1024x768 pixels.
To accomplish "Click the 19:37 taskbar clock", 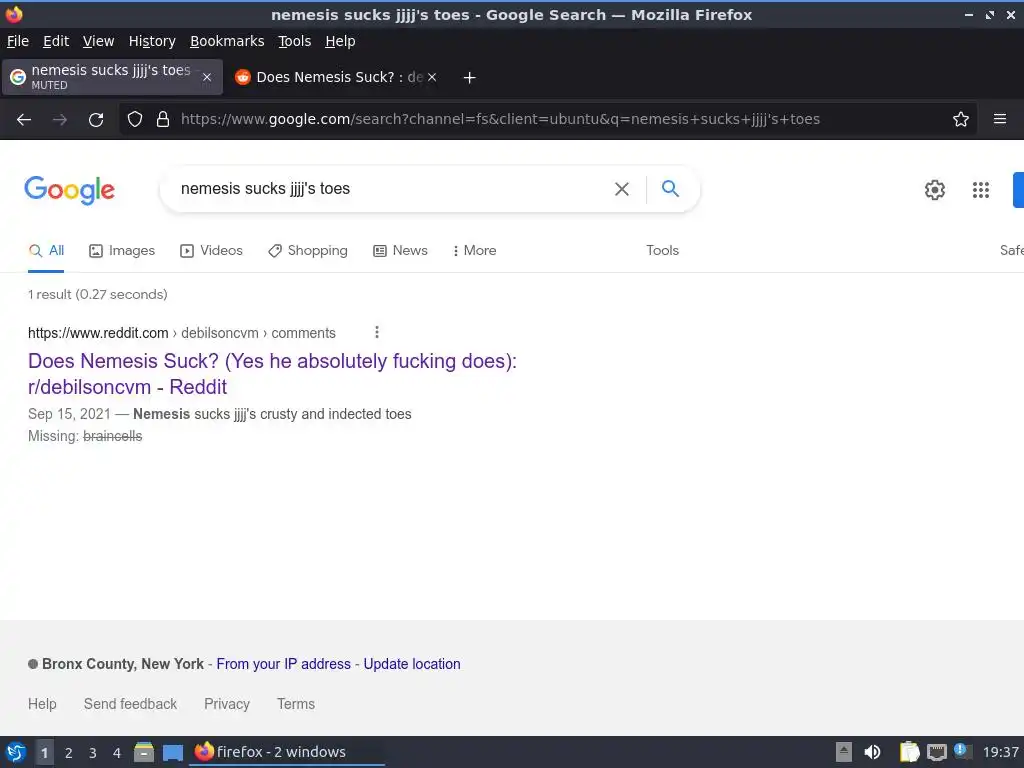I will tap(1000, 752).
